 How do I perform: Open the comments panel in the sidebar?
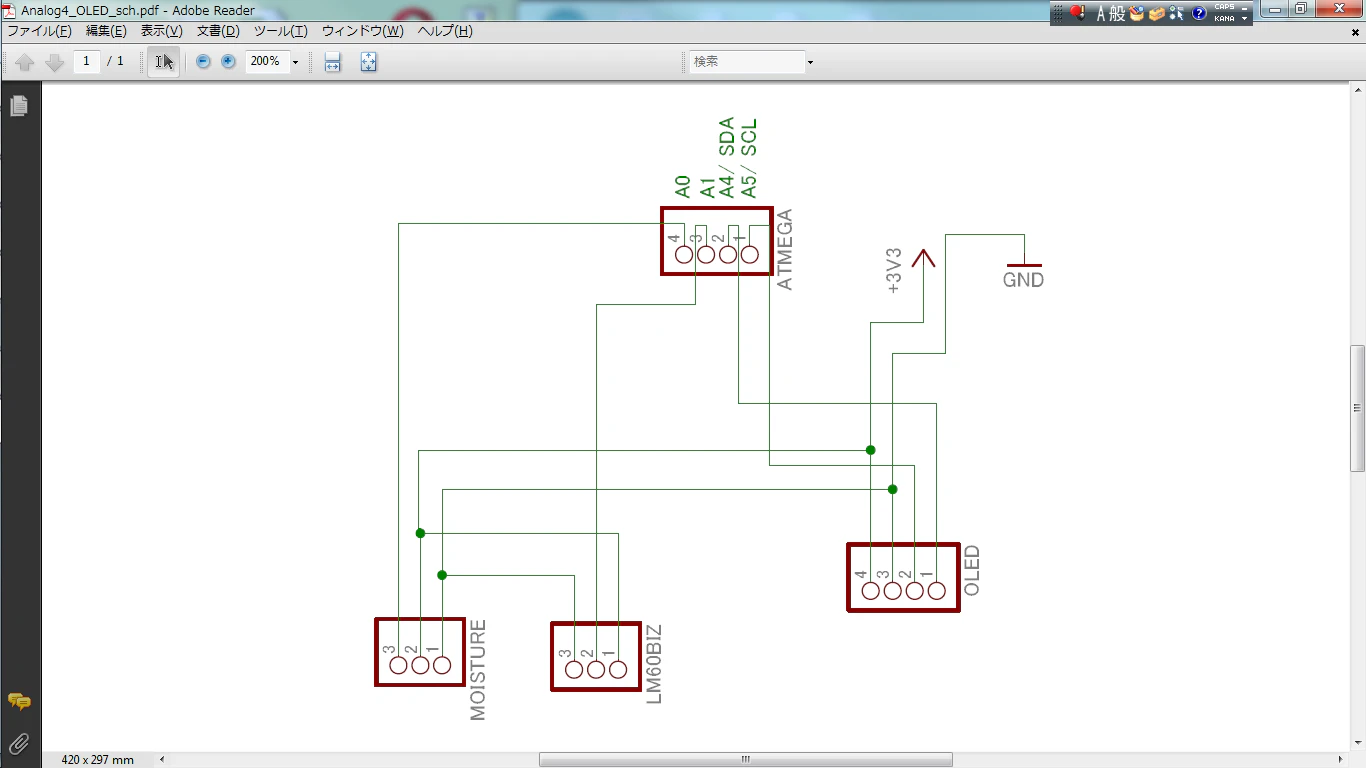(18, 701)
